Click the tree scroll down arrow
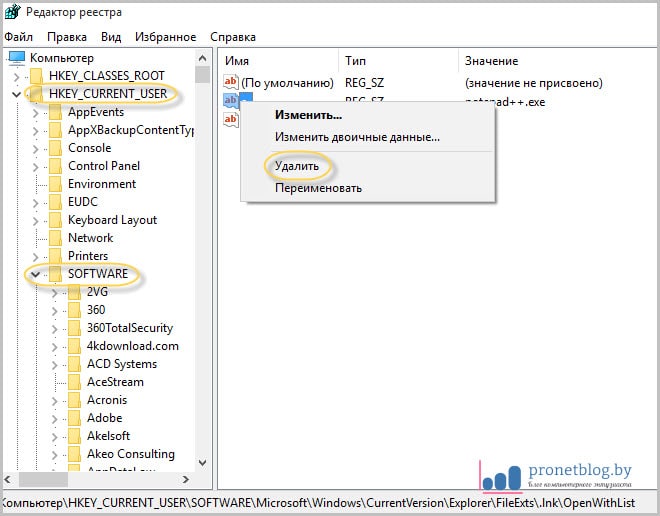The height and width of the screenshot is (516, 660). tap(202, 463)
